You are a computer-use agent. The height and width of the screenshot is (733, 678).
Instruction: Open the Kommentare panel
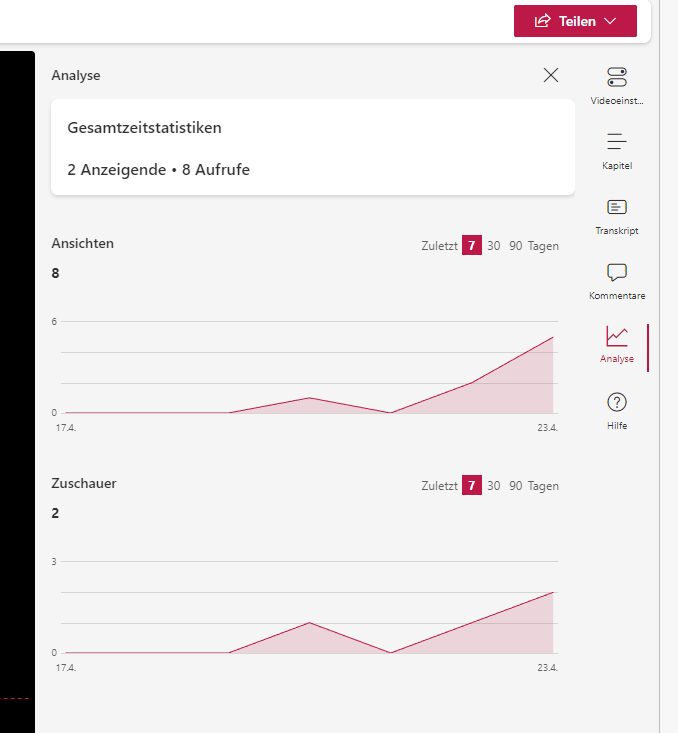[x=617, y=281]
